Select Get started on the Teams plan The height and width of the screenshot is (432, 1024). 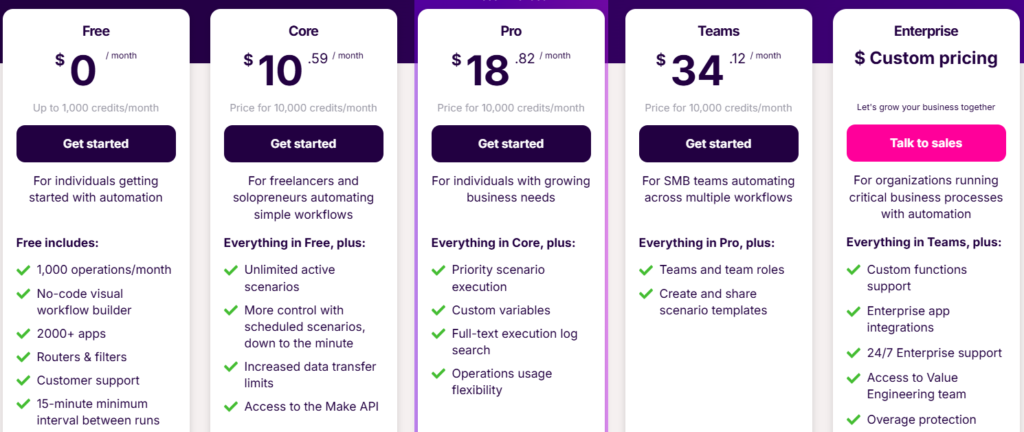click(x=718, y=144)
